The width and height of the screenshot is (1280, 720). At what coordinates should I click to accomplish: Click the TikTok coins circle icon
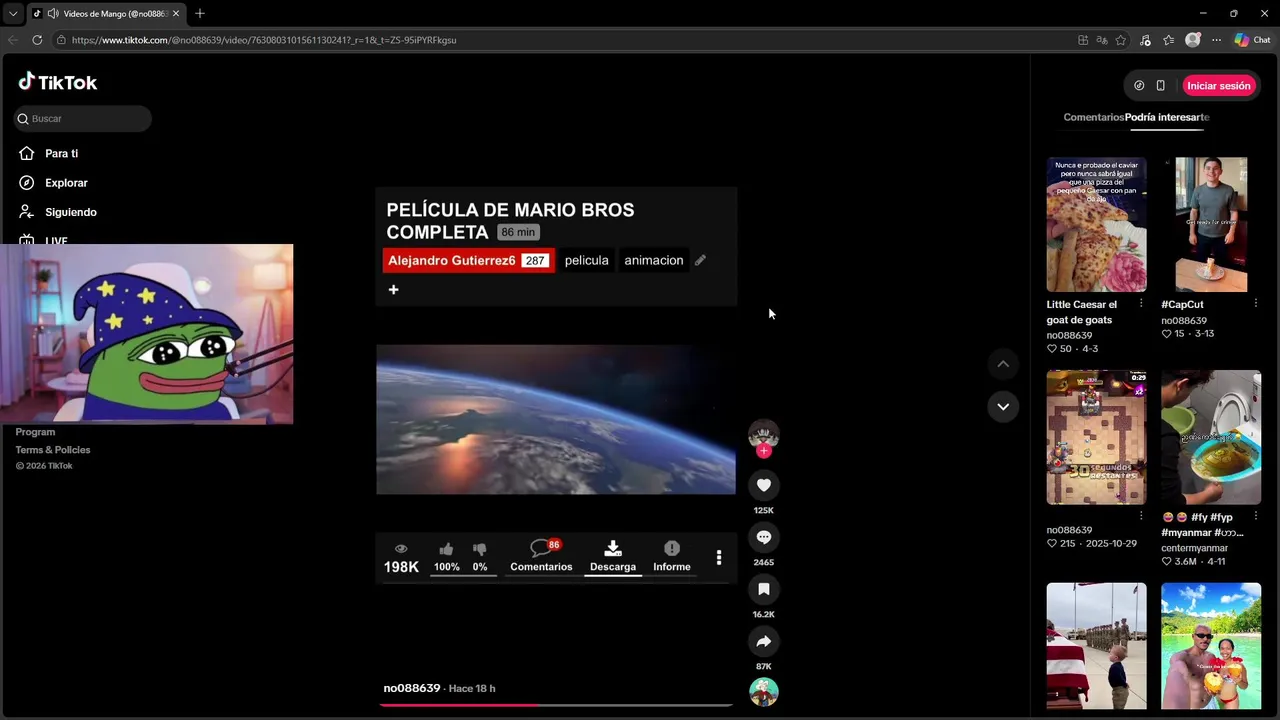(x=1139, y=86)
